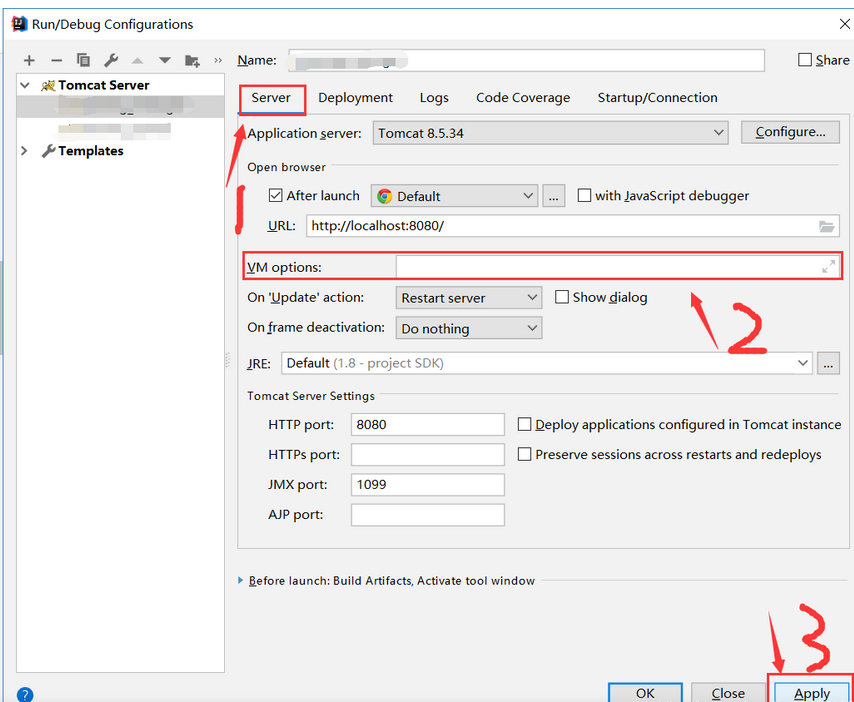Click the Tomcat Server cat icon
Viewport: 854px width, 702px height.
48,86
